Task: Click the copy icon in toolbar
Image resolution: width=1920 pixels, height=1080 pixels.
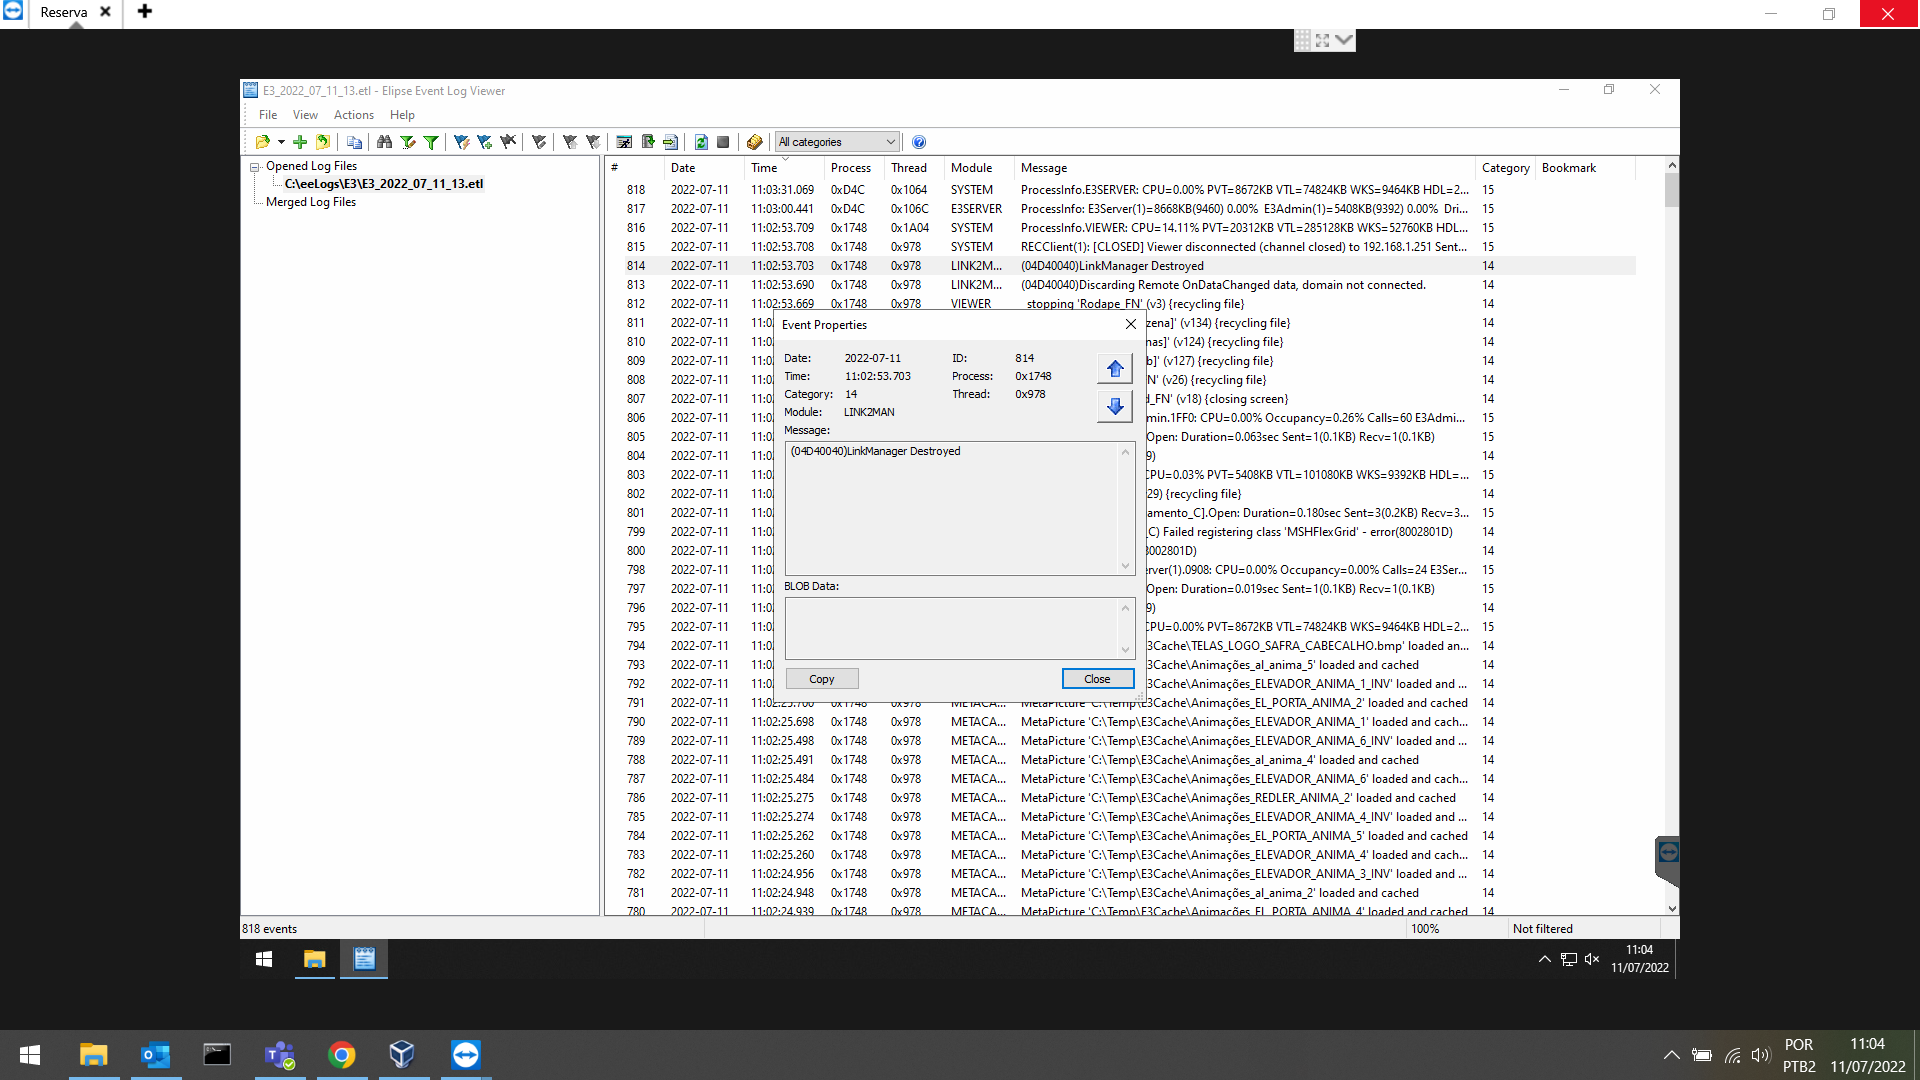Action: 354,142
